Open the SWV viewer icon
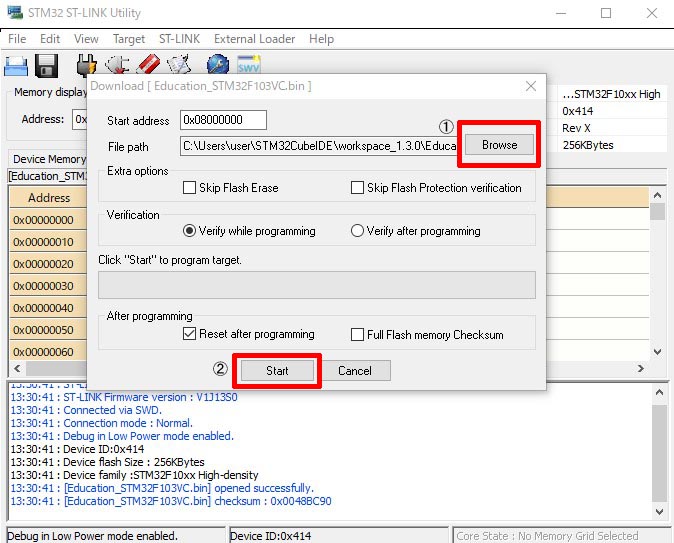Screen dimensions: 674x543 (248, 64)
